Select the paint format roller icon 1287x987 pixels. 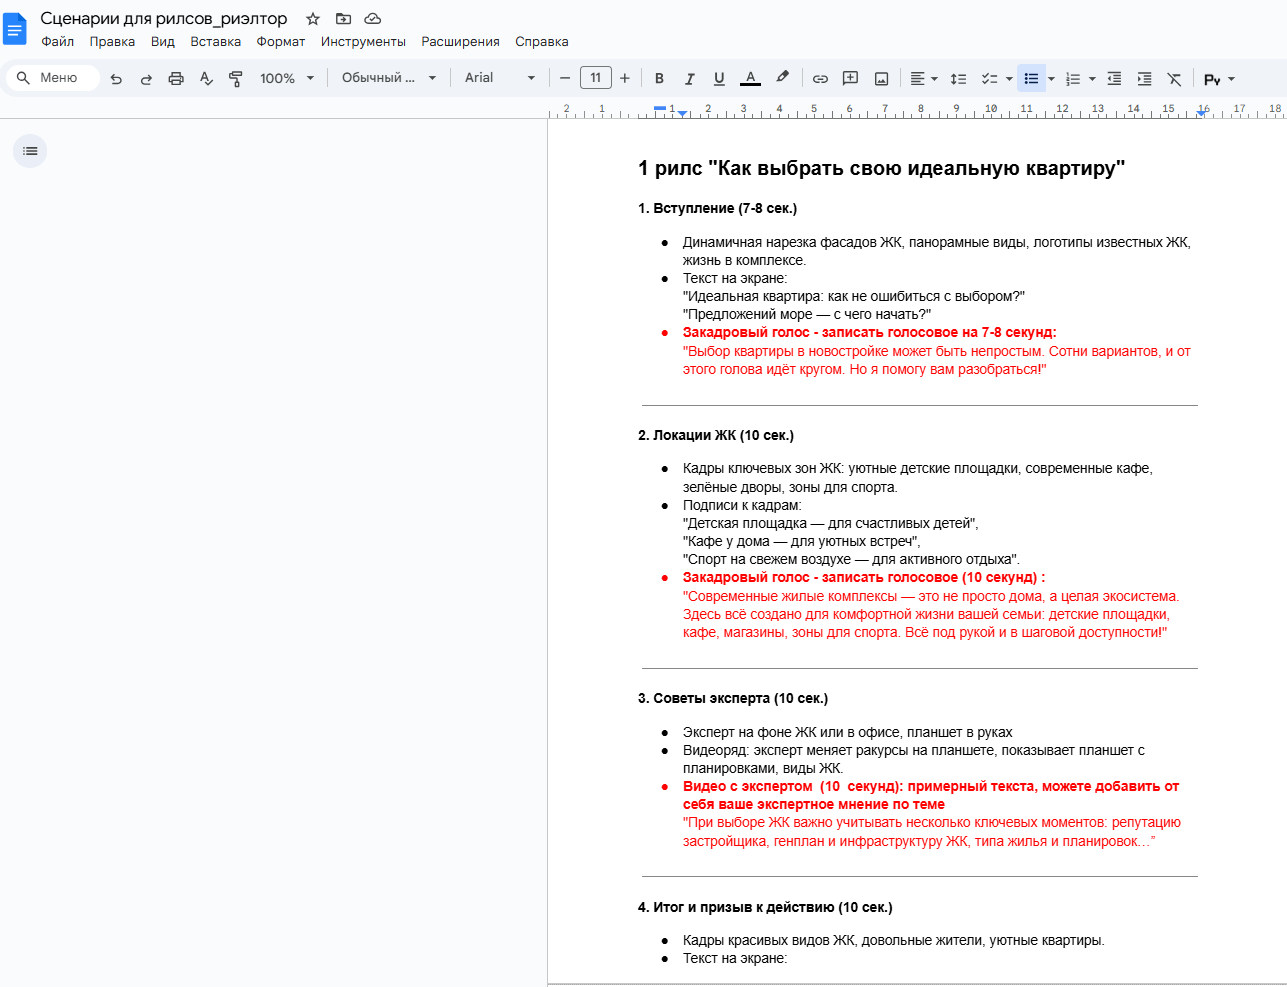[x=236, y=78]
